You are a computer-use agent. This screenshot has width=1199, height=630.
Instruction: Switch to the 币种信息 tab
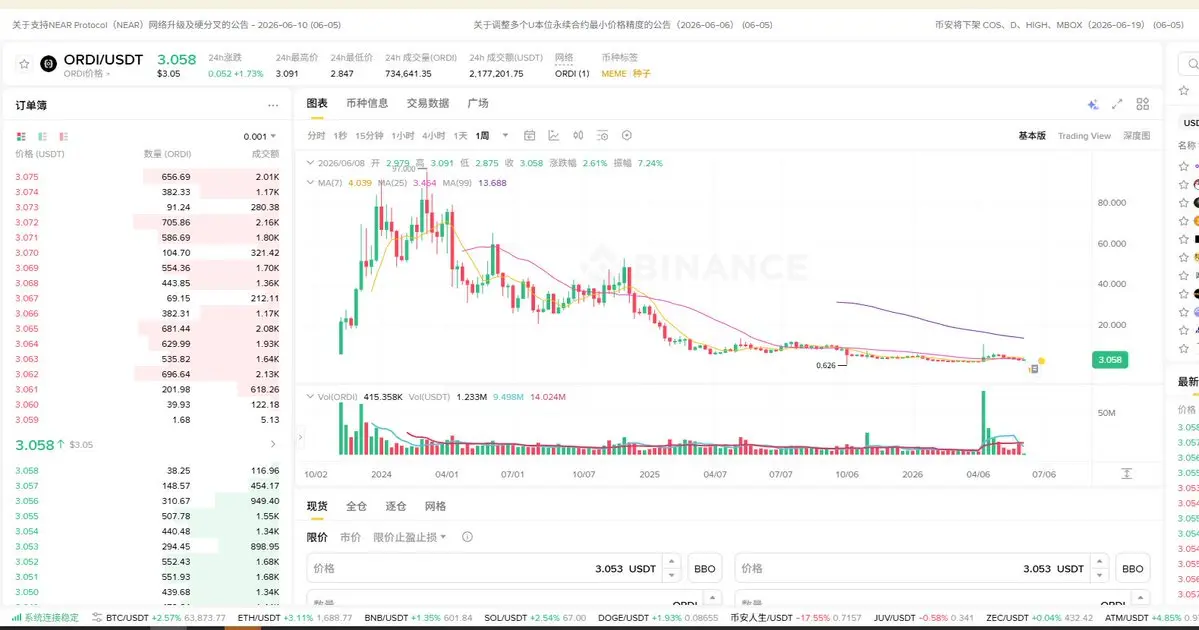click(x=367, y=103)
